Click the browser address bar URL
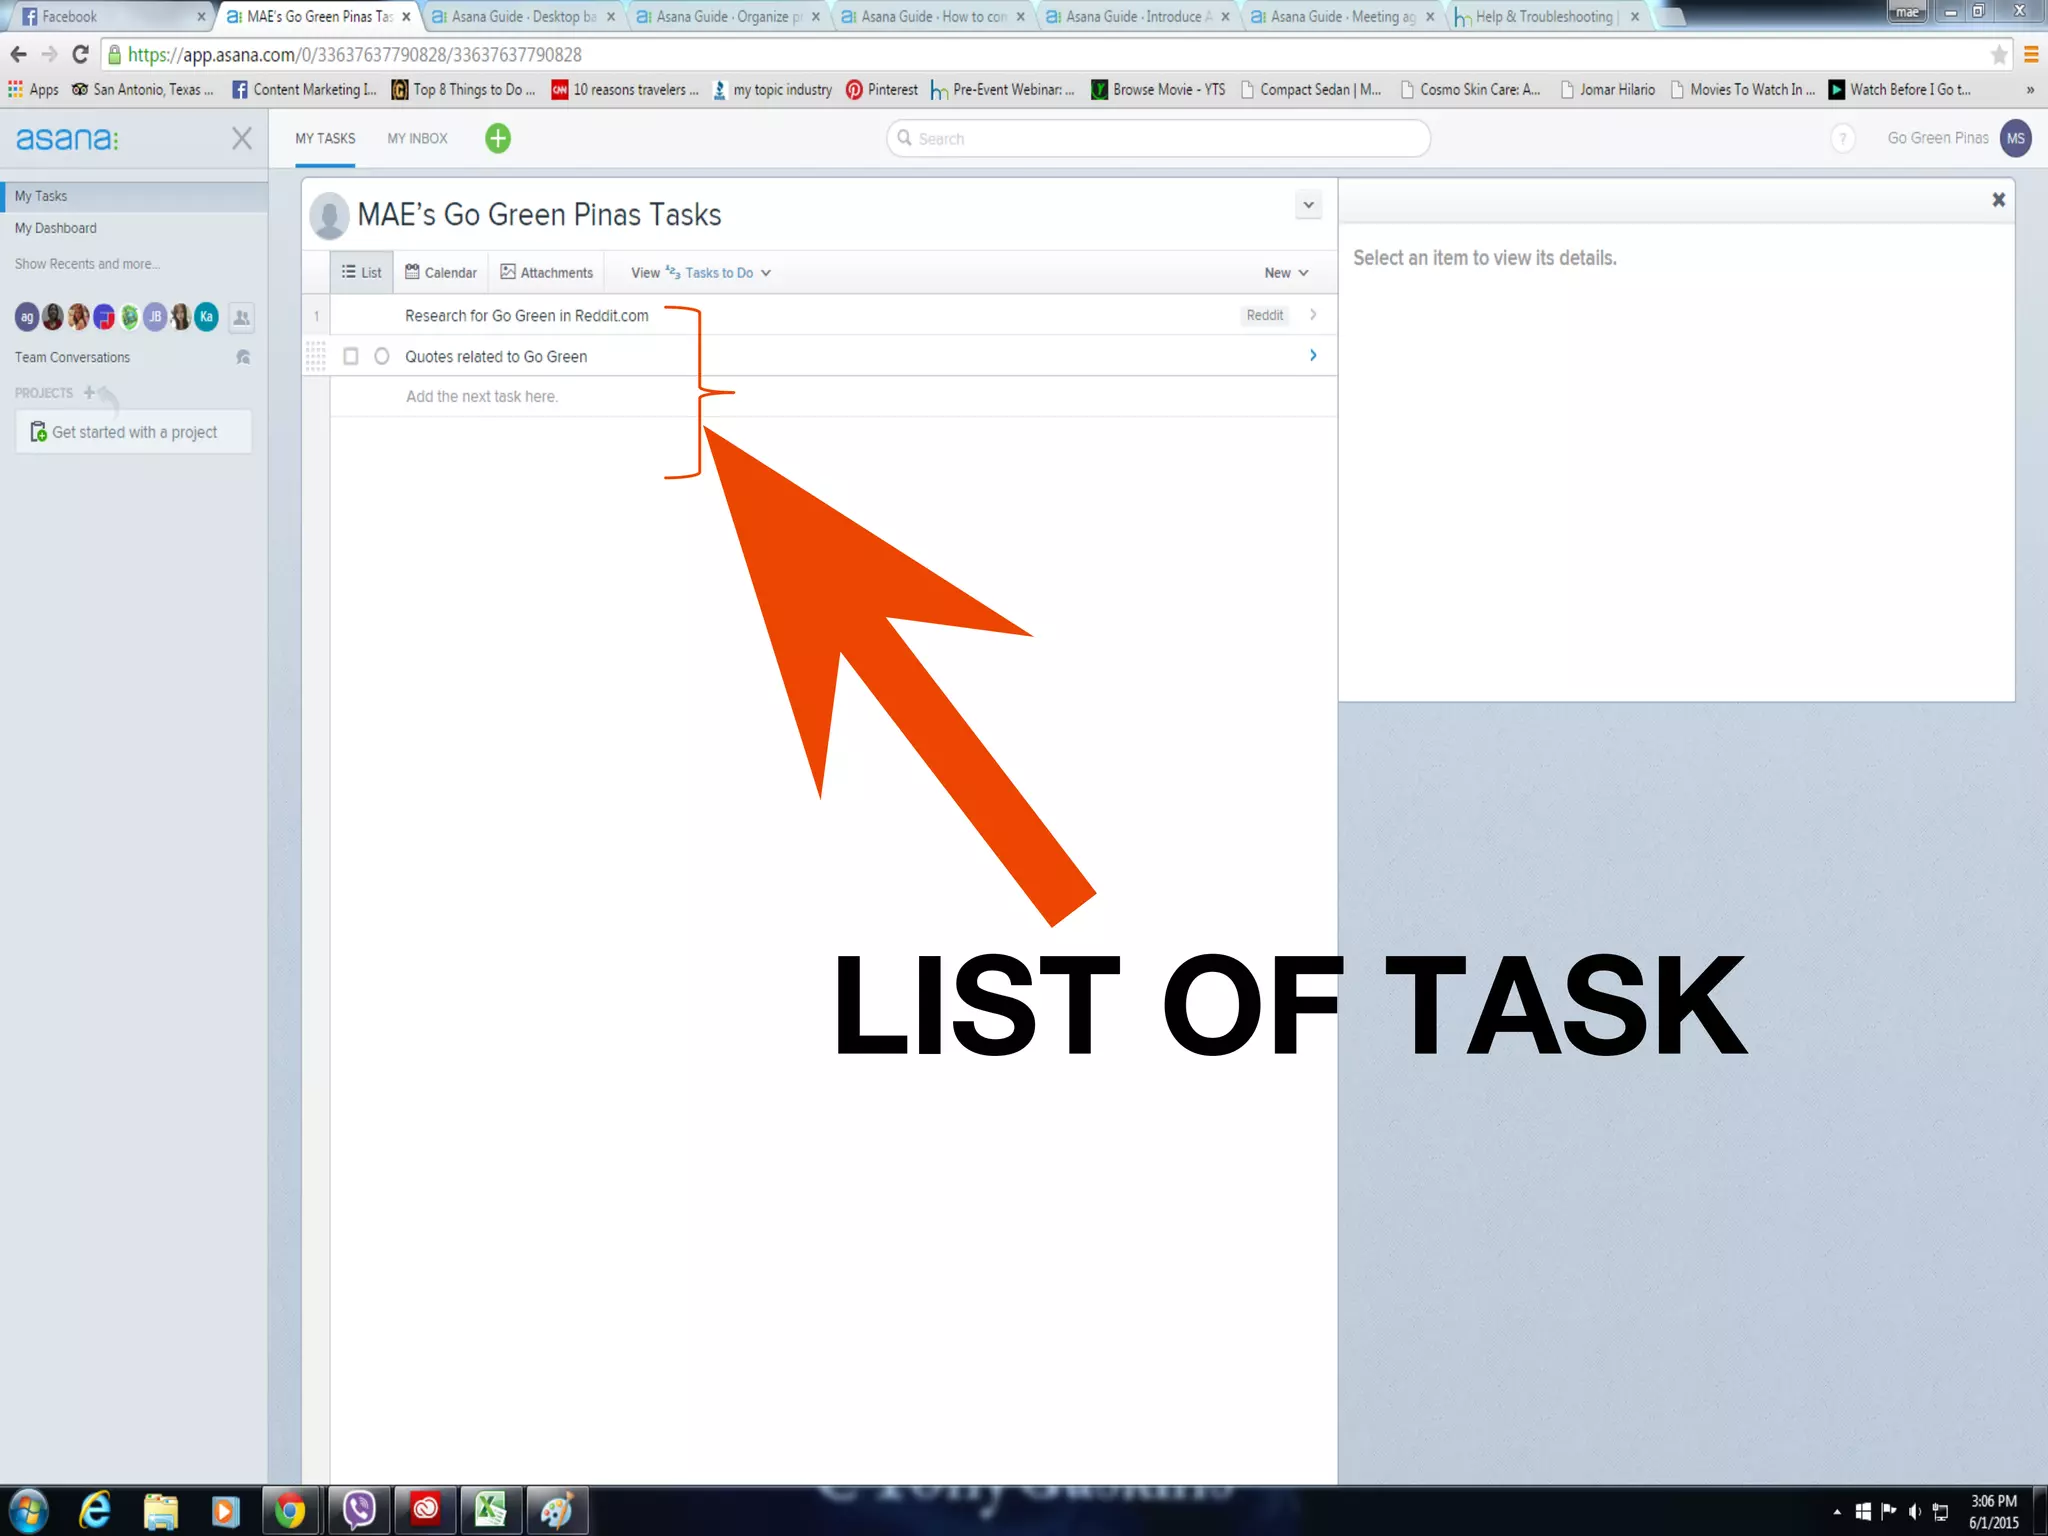2048x1536 pixels. pyautogui.click(x=355, y=55)
